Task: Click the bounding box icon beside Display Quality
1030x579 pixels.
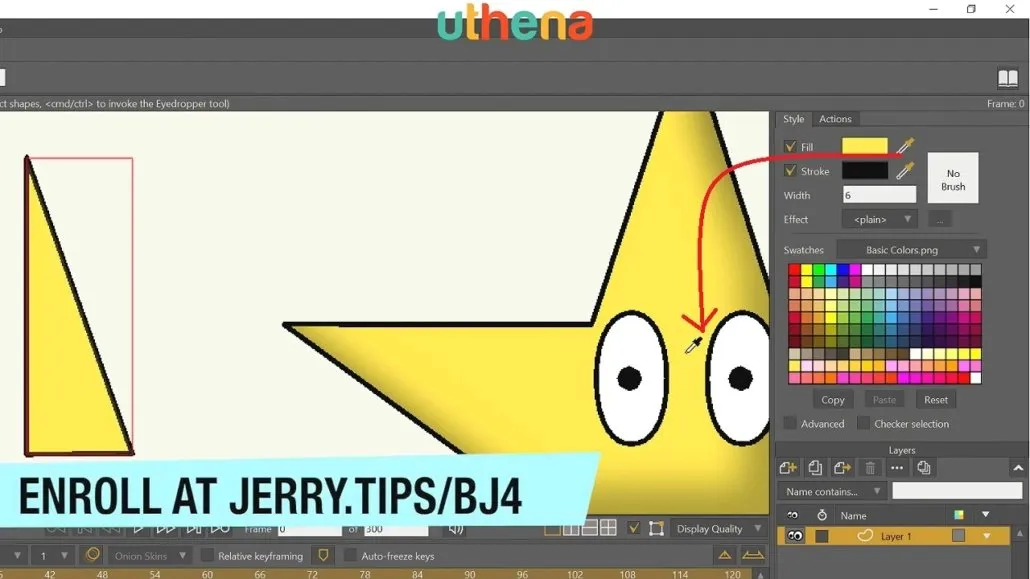Action: coord(656,528)
